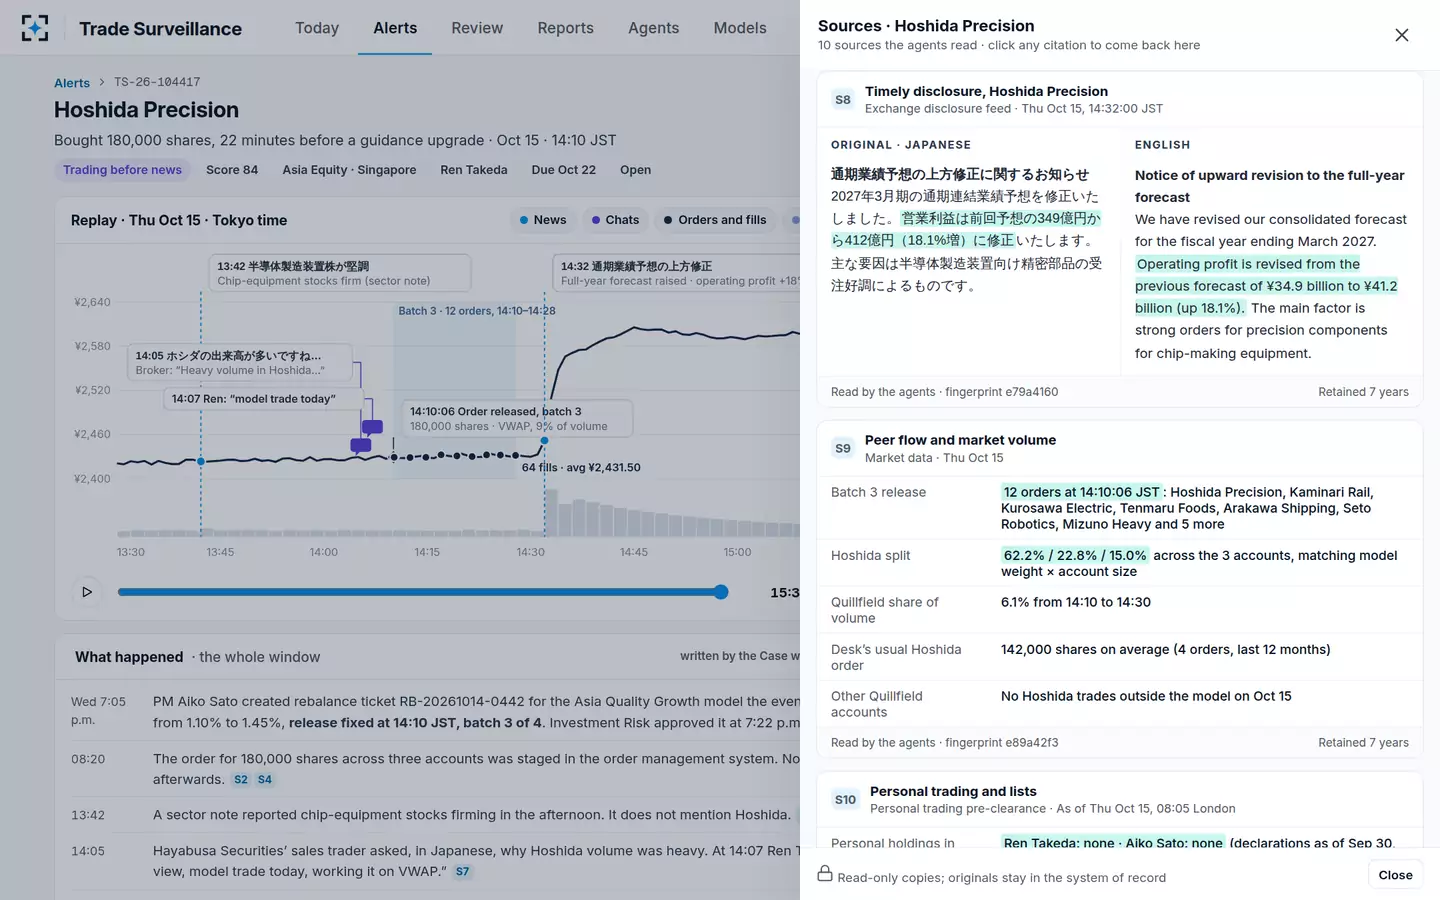Open the Models tab
This screenshot has height=900, width=1440.
(740, 28)
